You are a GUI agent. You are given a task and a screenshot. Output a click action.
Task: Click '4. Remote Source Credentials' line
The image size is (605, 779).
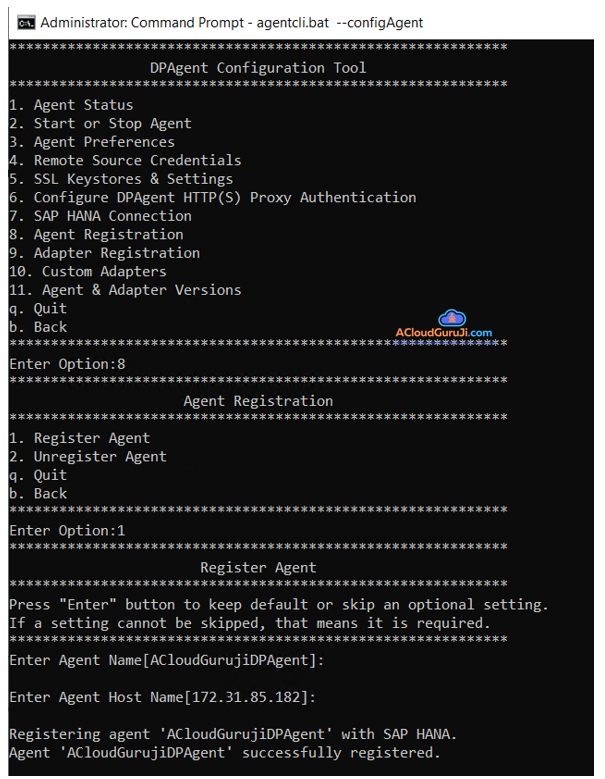click(x=125, y=160)
